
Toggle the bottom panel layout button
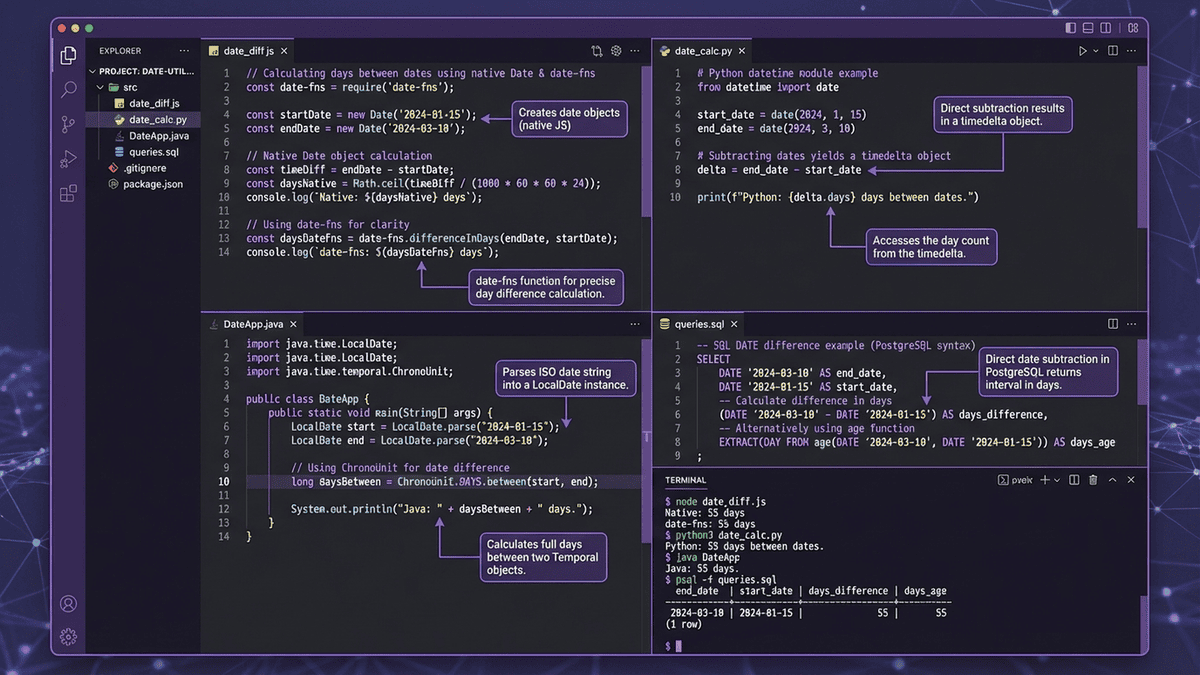coord(1090,28)
